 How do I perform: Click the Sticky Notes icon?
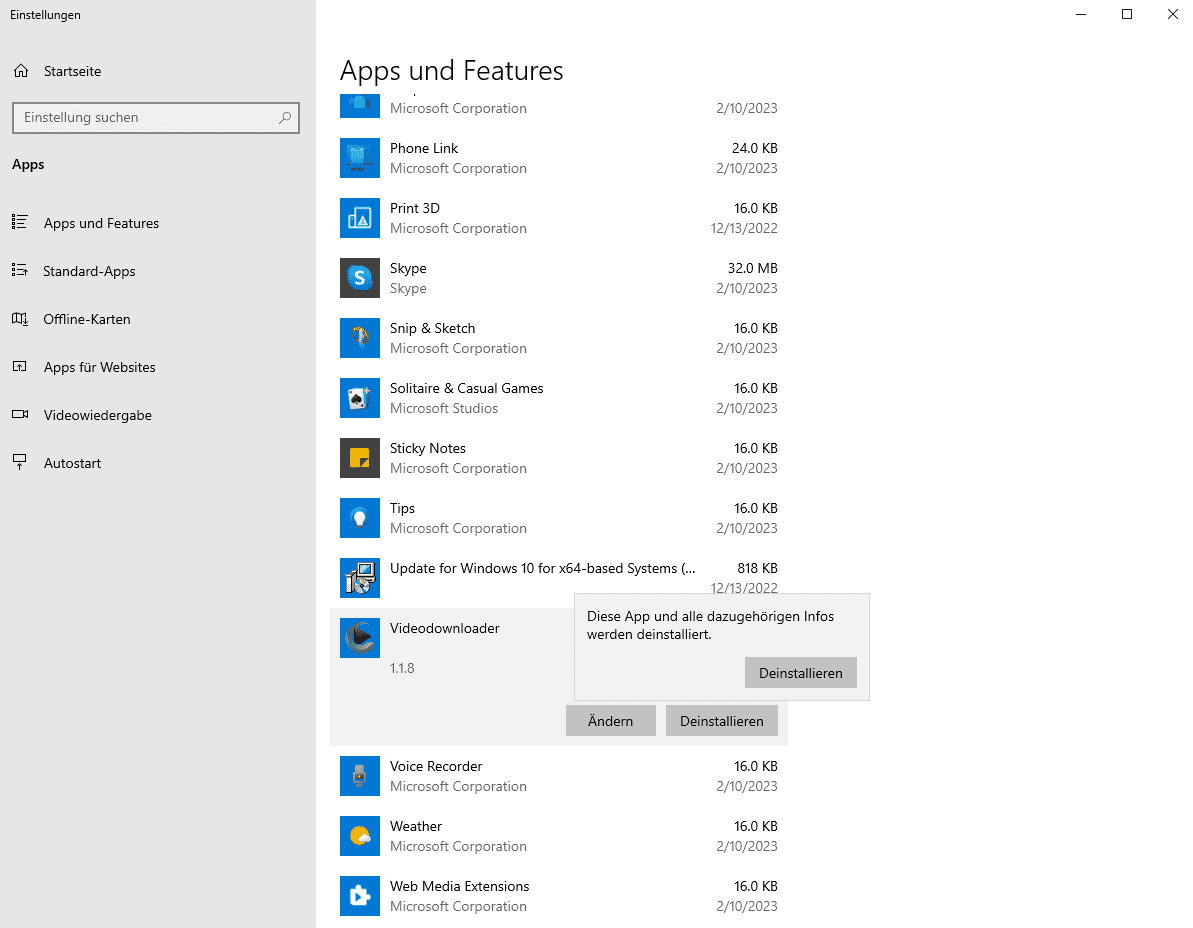click(359, 458)
